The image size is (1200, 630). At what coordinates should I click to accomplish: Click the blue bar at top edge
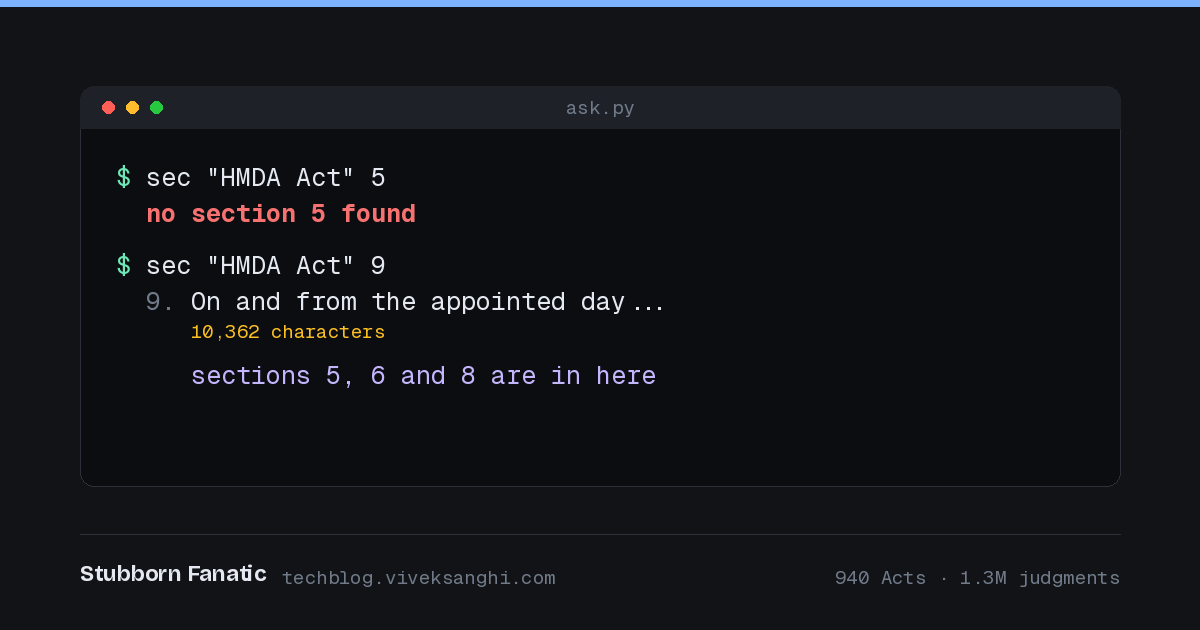(600, 3)
